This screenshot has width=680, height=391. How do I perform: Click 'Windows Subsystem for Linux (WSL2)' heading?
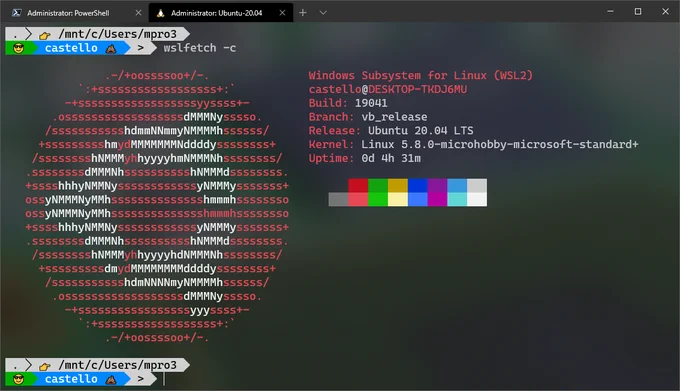(x=421, y=75)
